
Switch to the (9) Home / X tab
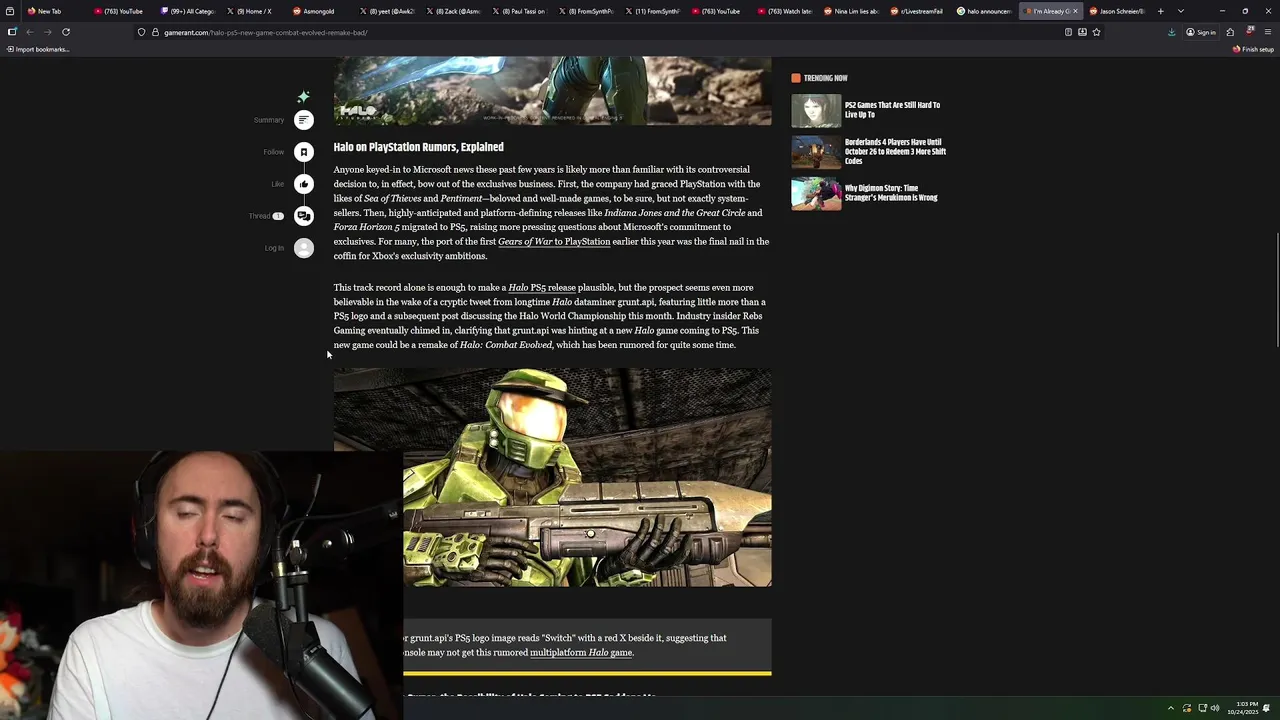coord(254,11)
